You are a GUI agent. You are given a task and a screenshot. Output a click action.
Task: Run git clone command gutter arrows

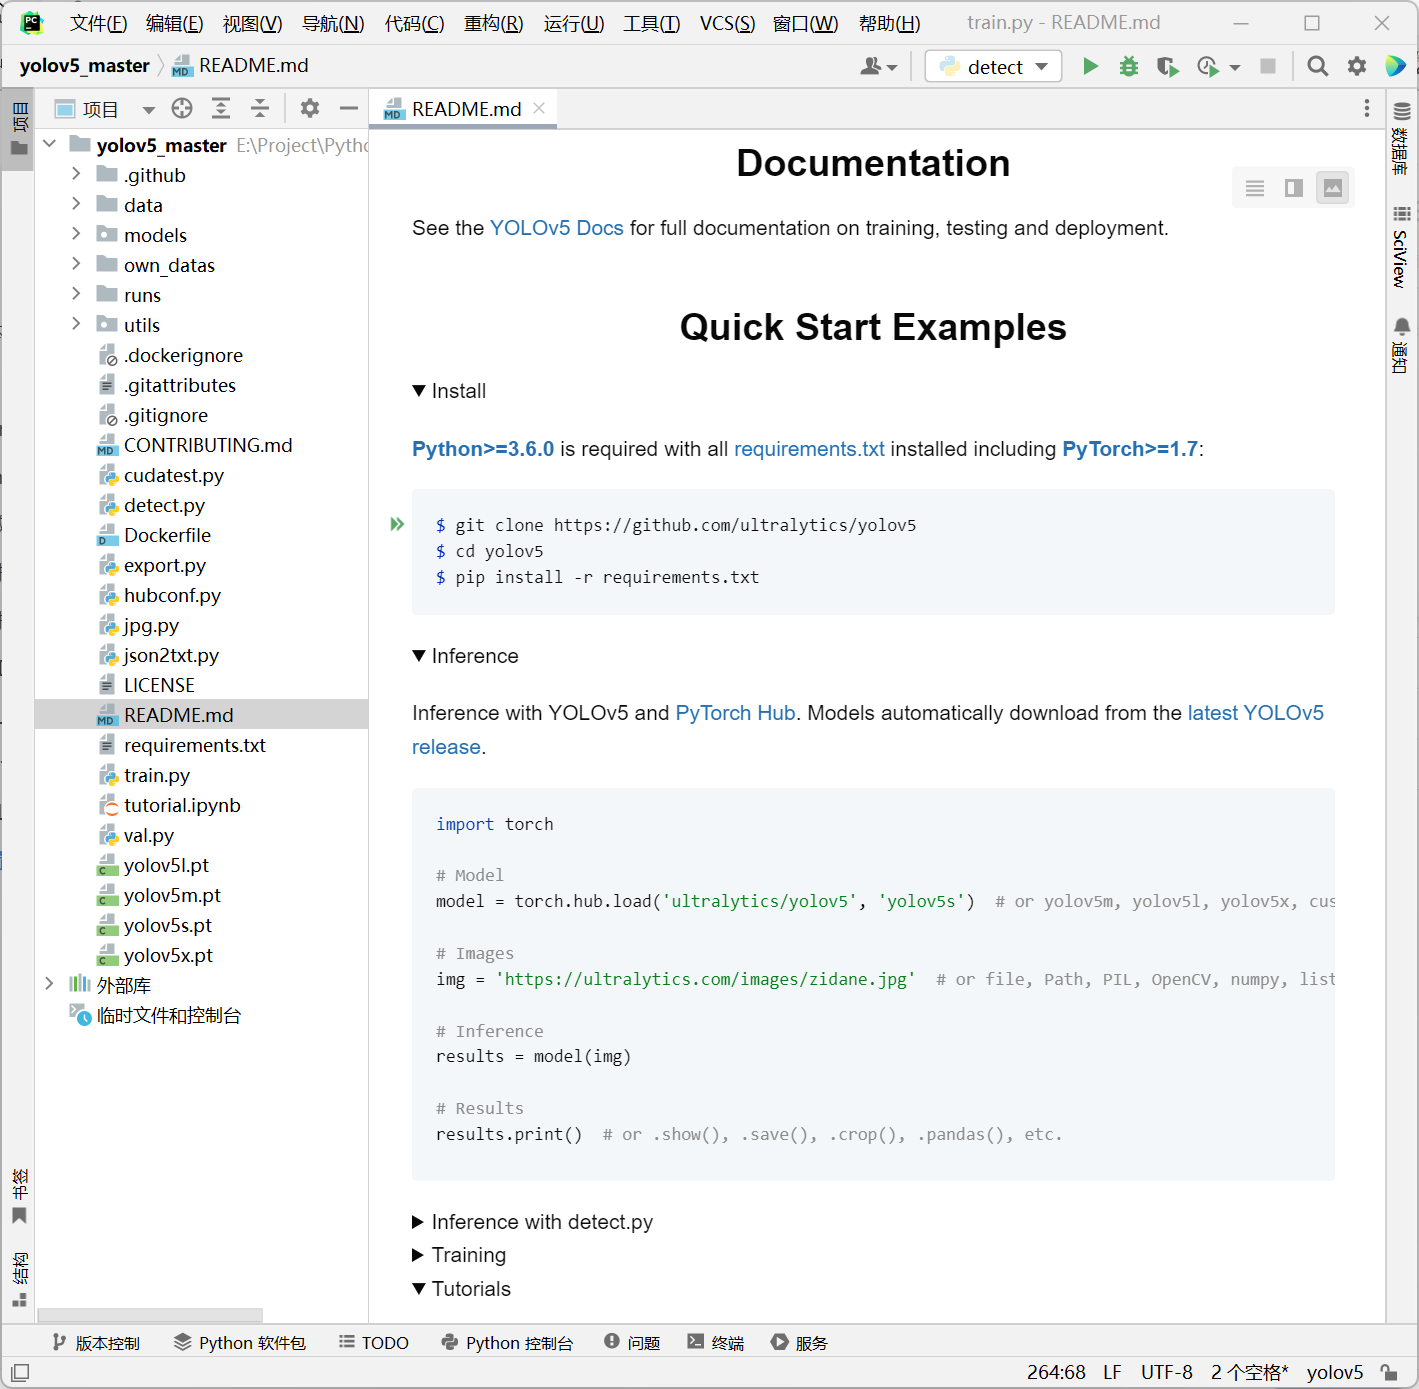point(397,524)
